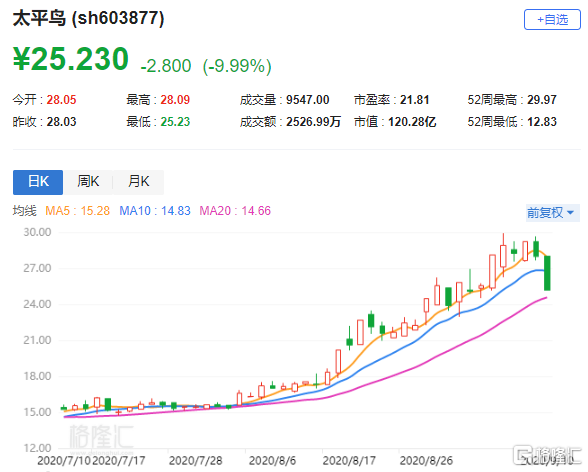Click the 市值 value 120.28亿

point(412,122)
